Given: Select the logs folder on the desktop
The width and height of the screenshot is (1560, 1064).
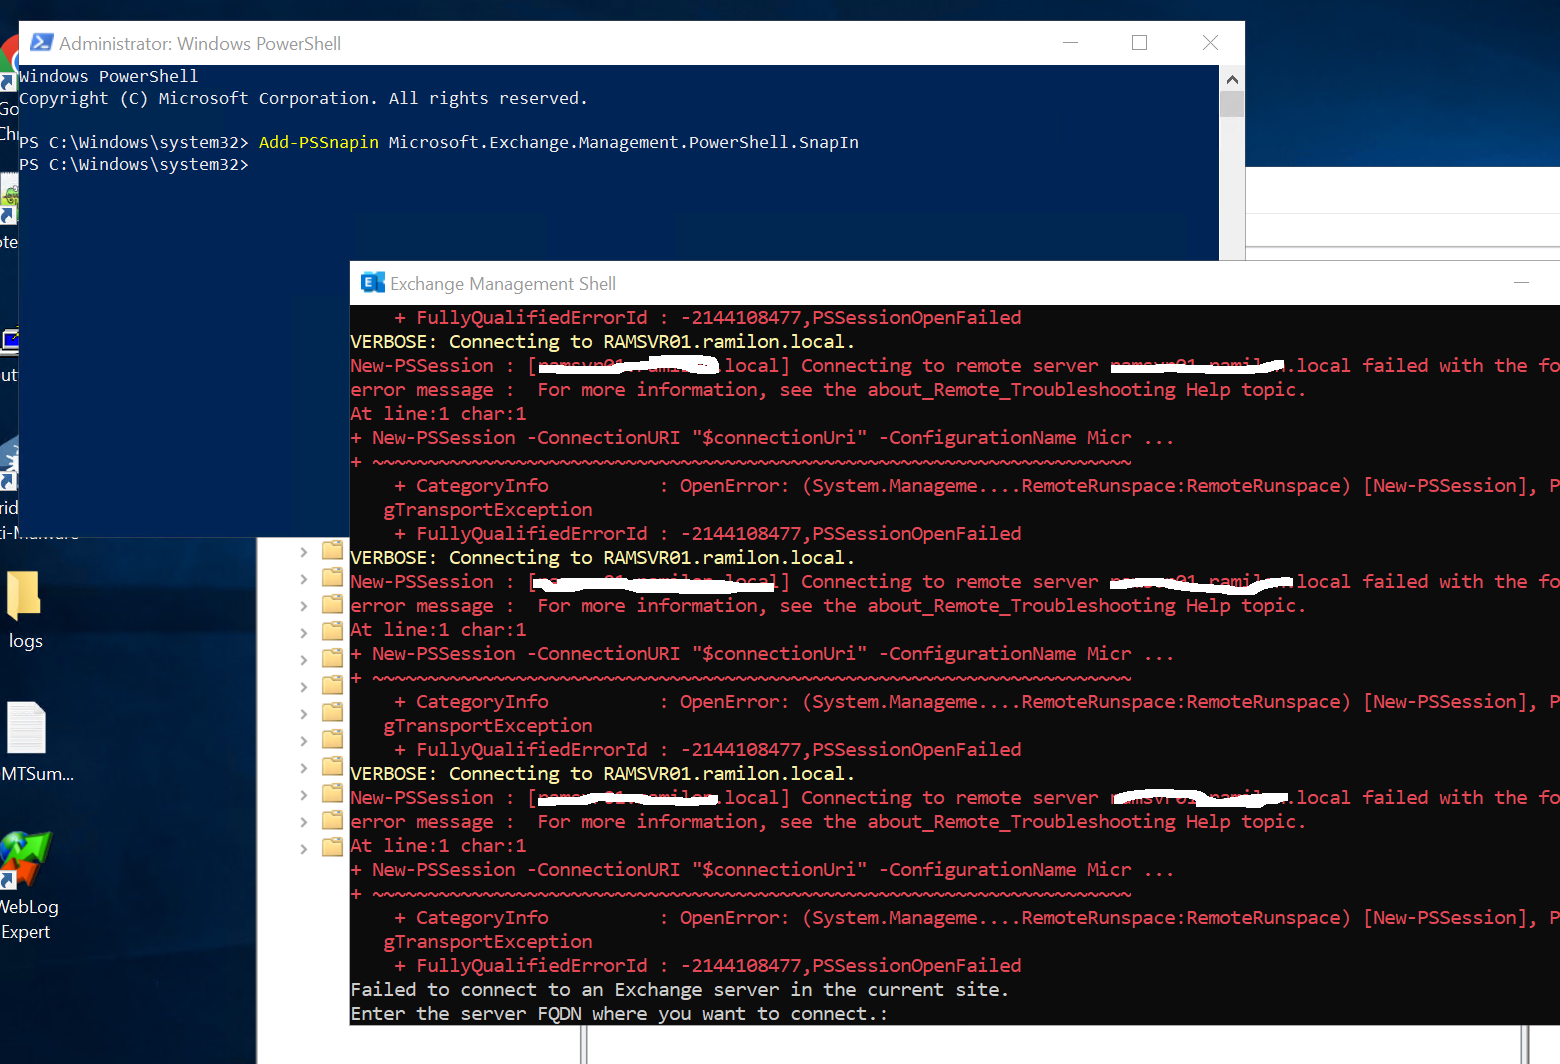Looking at the screenshot, I should (x=25, y=610).
